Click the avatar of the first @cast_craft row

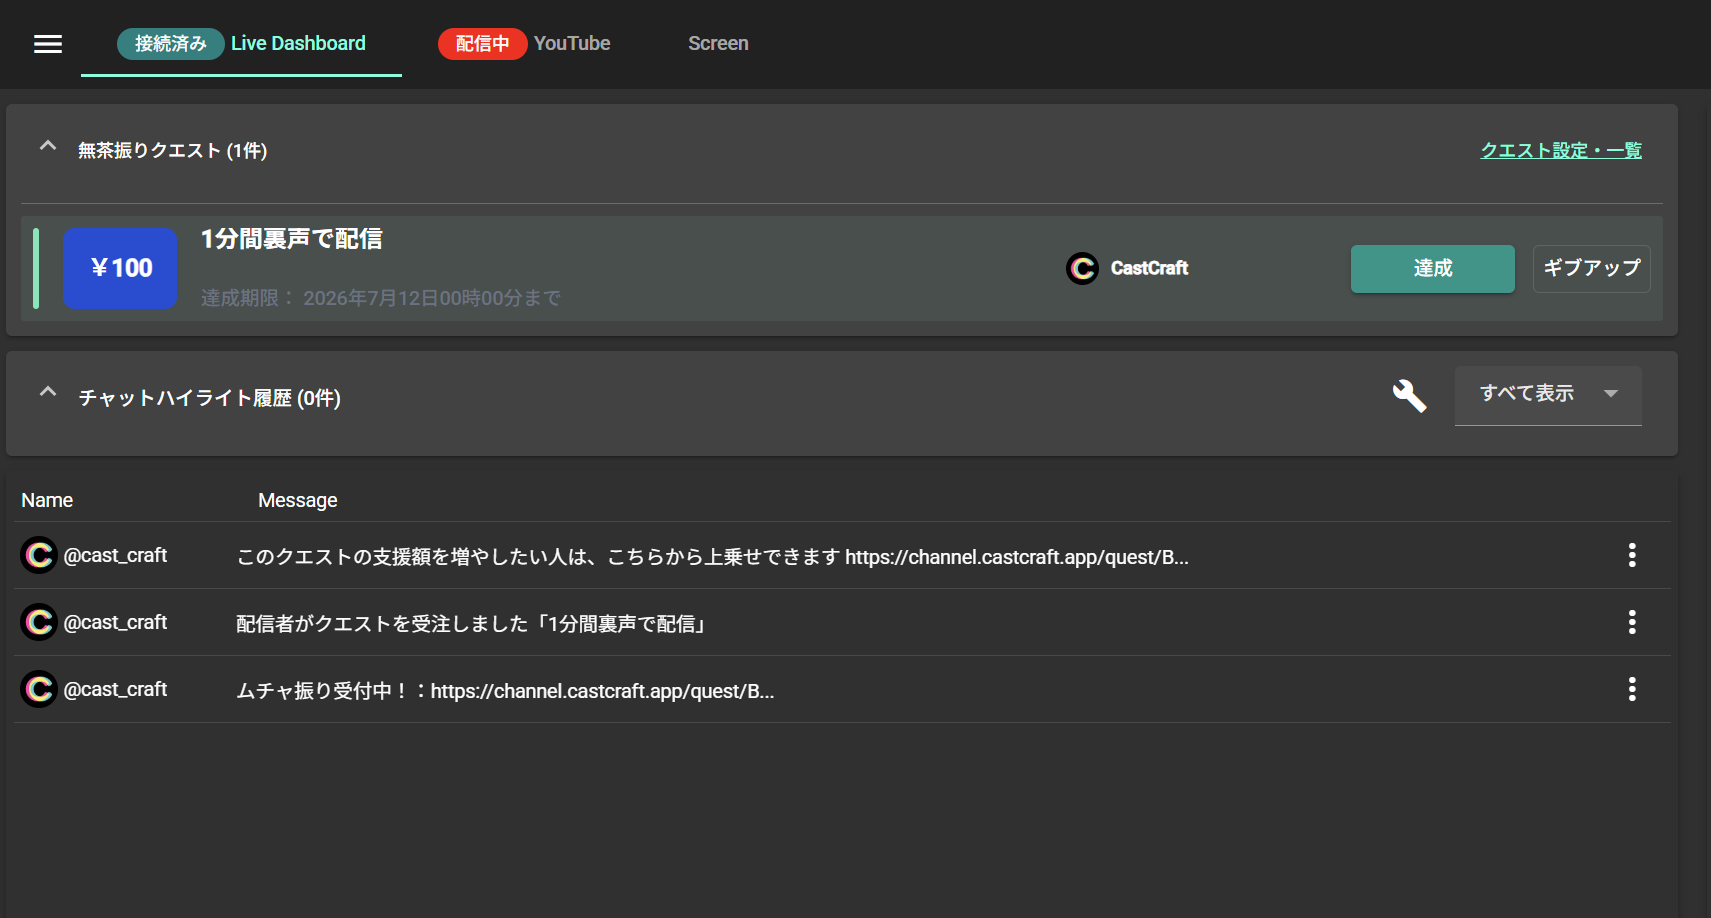(x=39, y=555)
